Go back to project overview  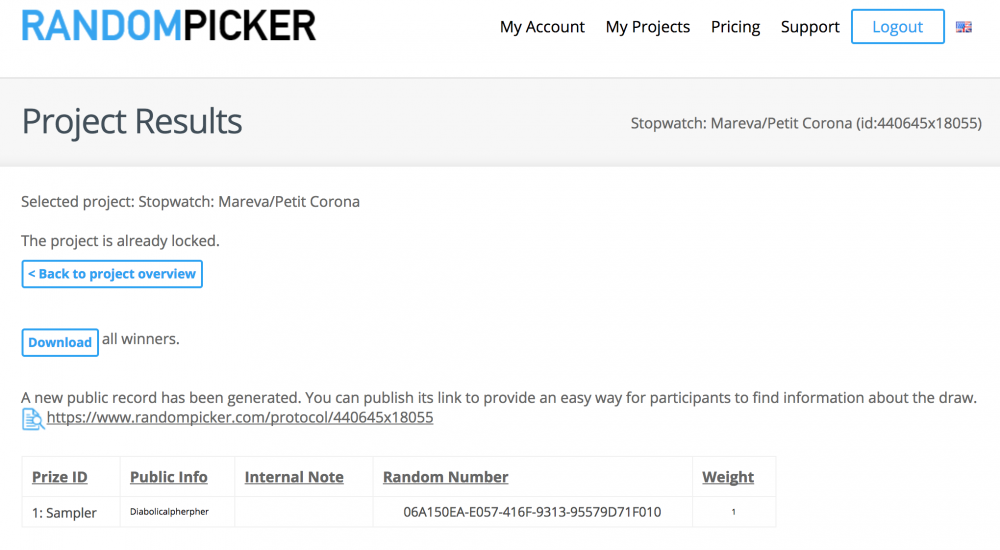[112, 274]
